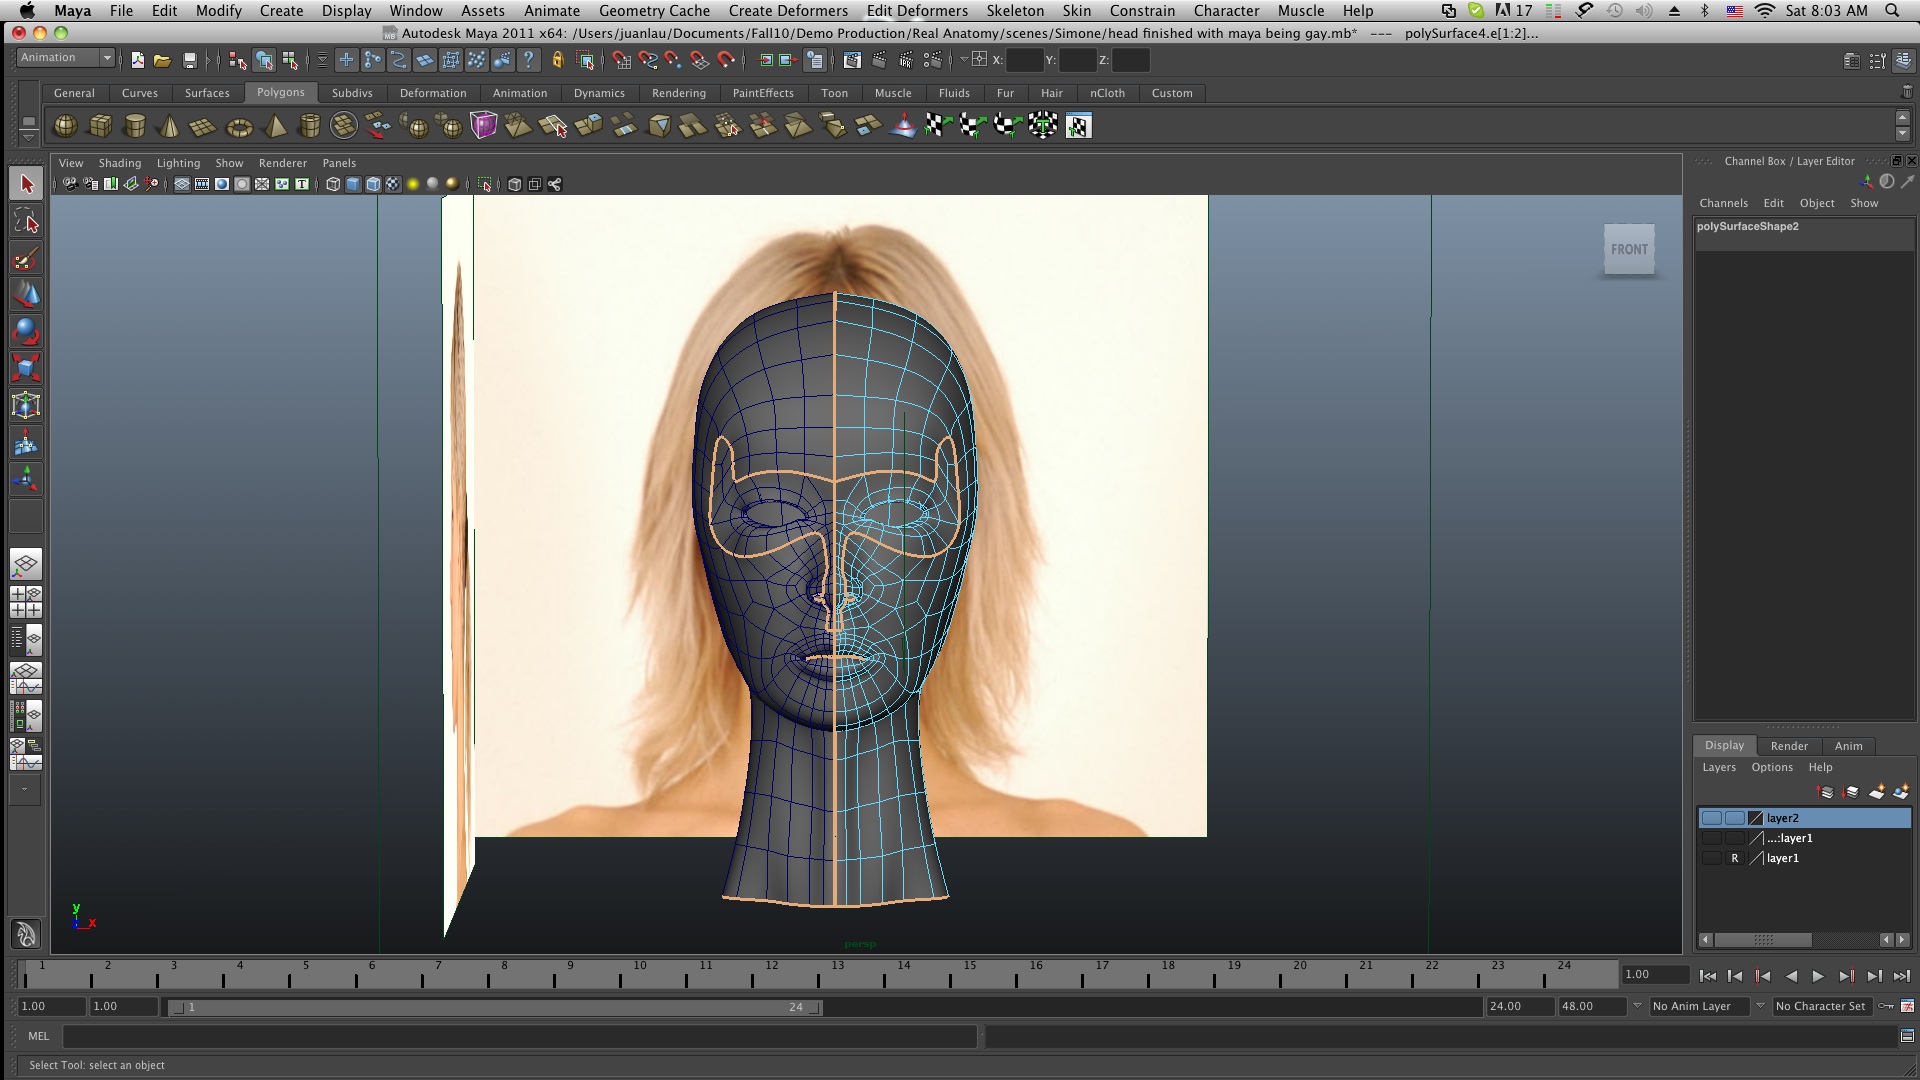Click the MEL script type label
Image resolution: width=1920 pixels, height=1080 pixels.
coord(38,1036)
